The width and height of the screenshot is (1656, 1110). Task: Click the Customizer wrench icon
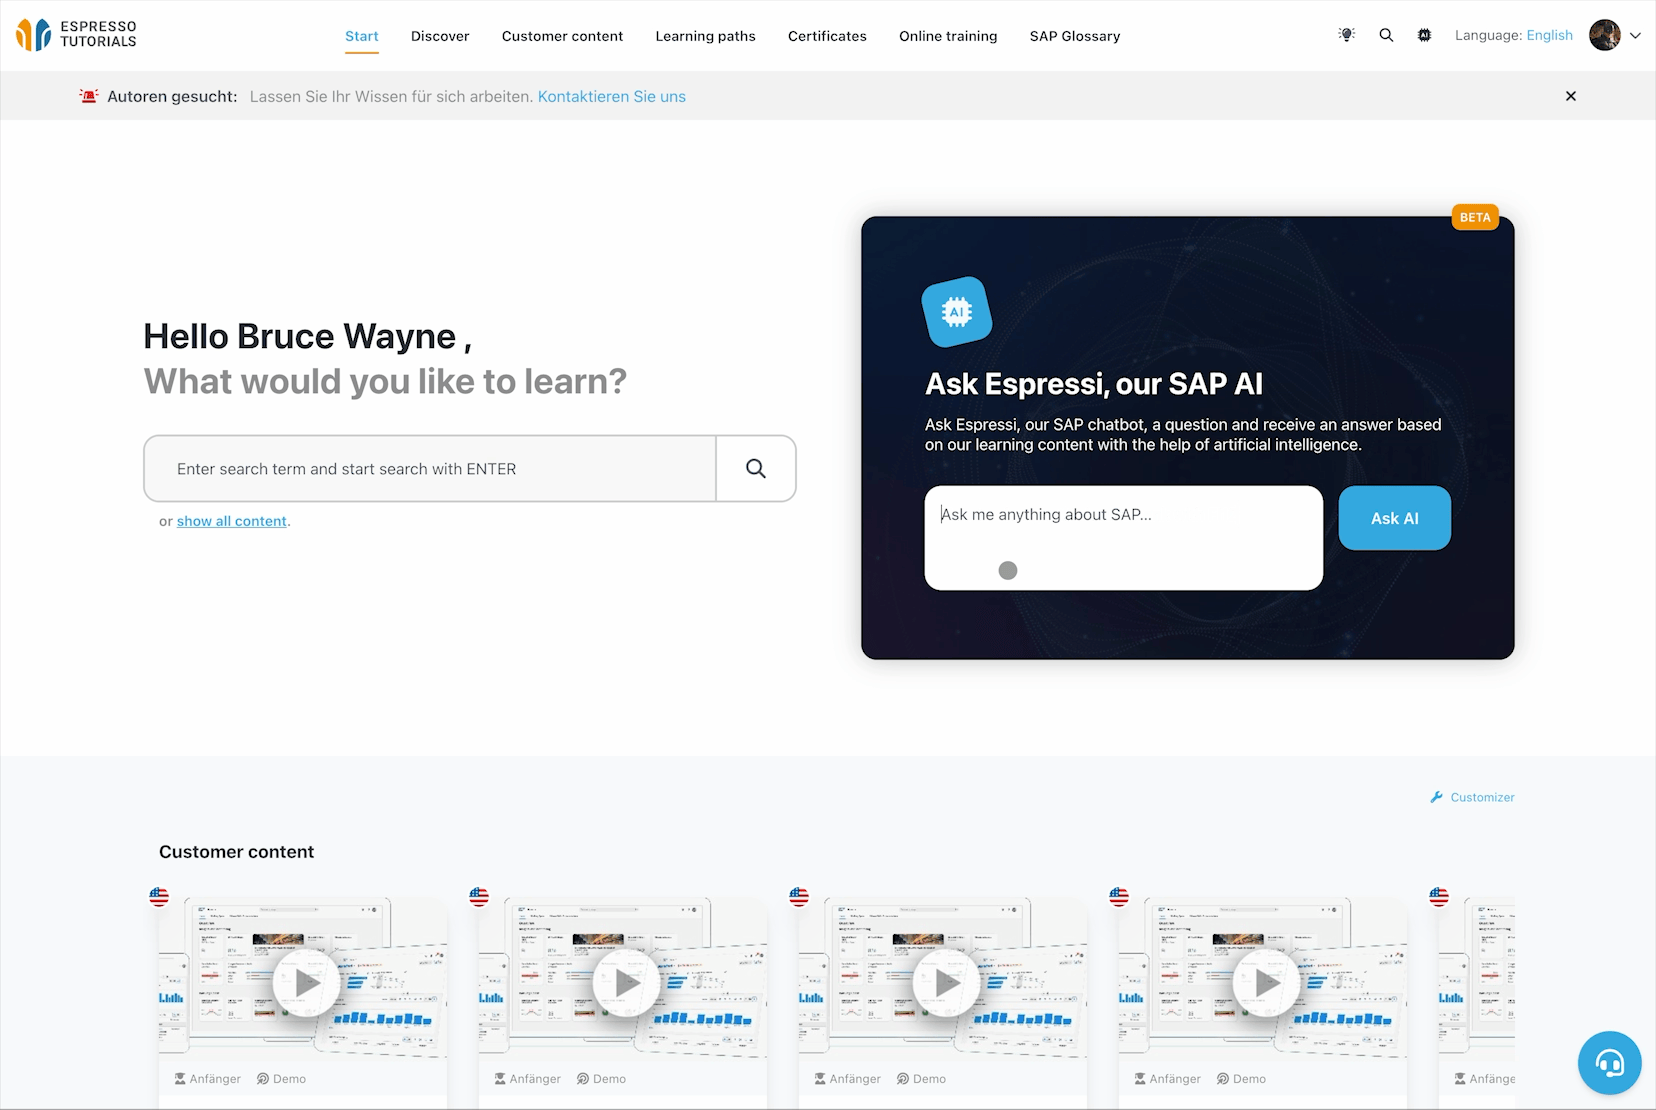click(1437, 797)
